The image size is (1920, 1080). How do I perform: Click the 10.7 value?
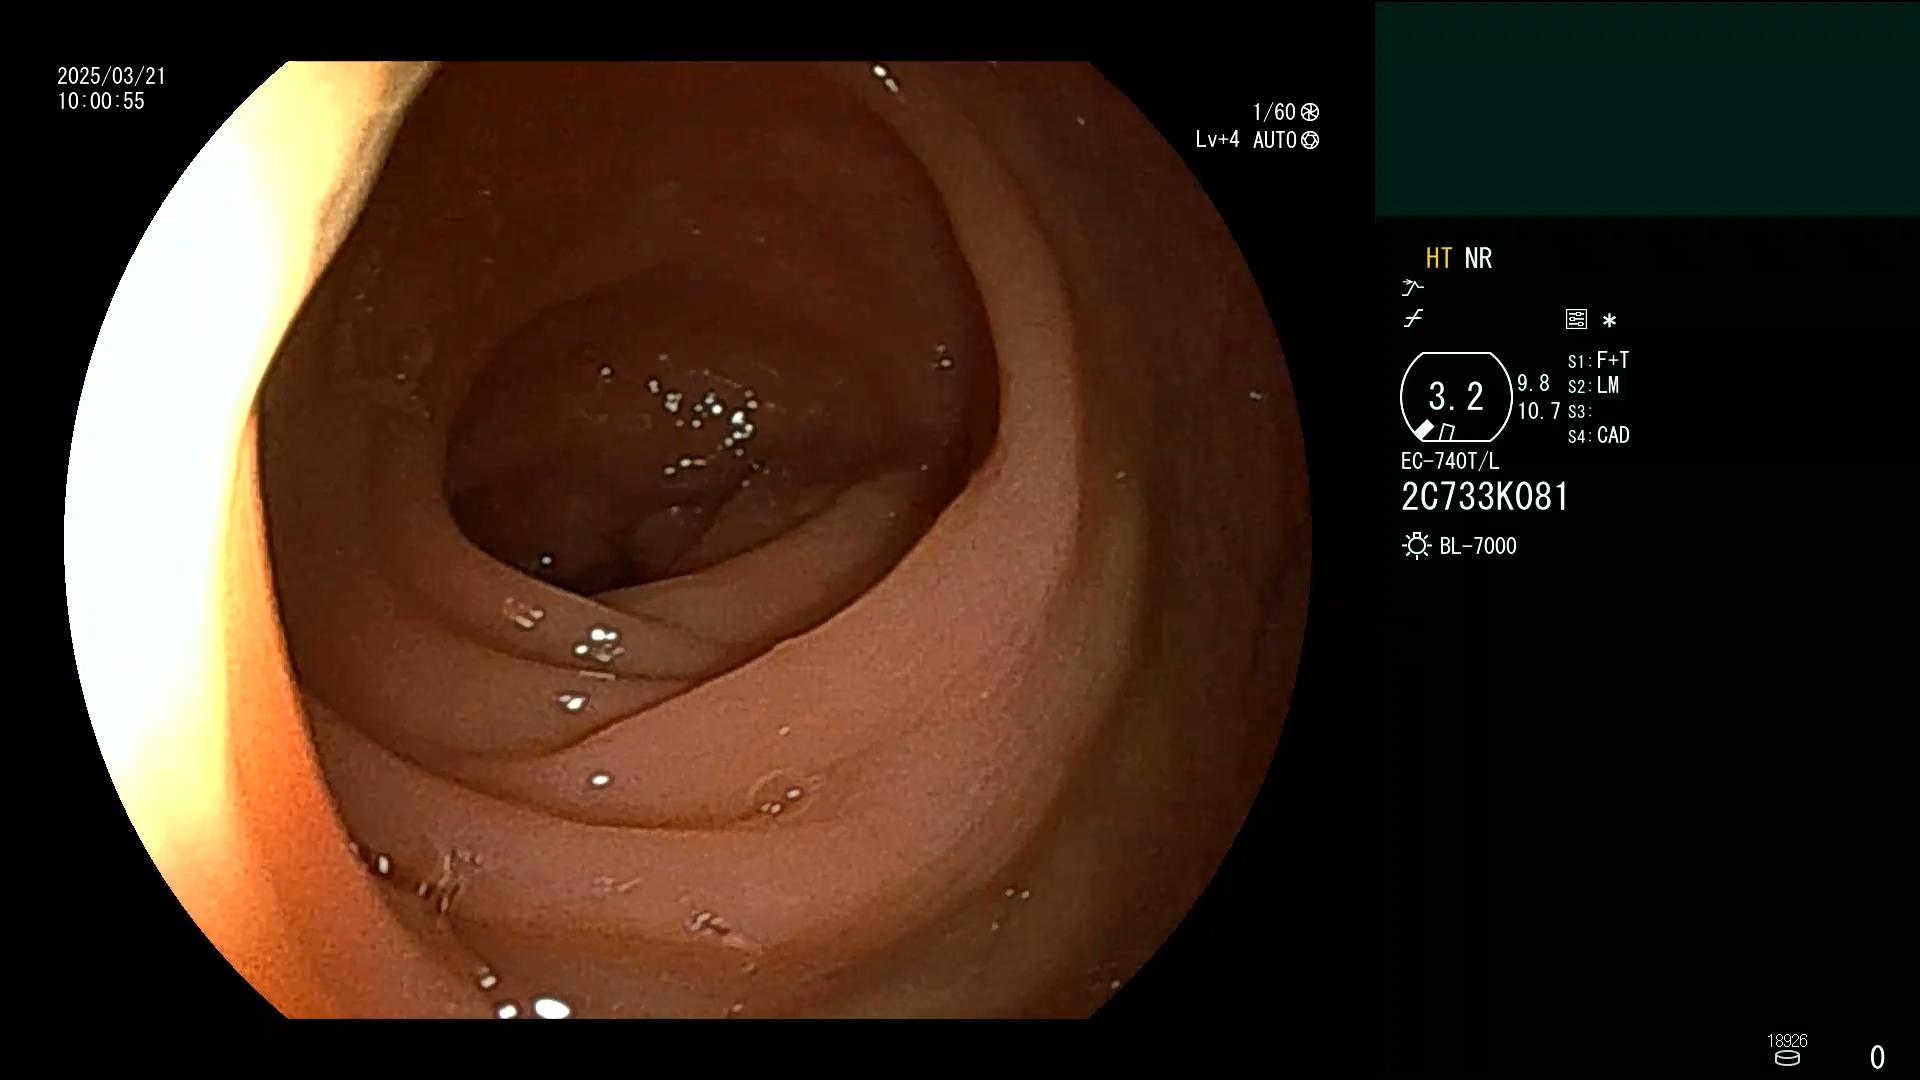(1539, 412)
